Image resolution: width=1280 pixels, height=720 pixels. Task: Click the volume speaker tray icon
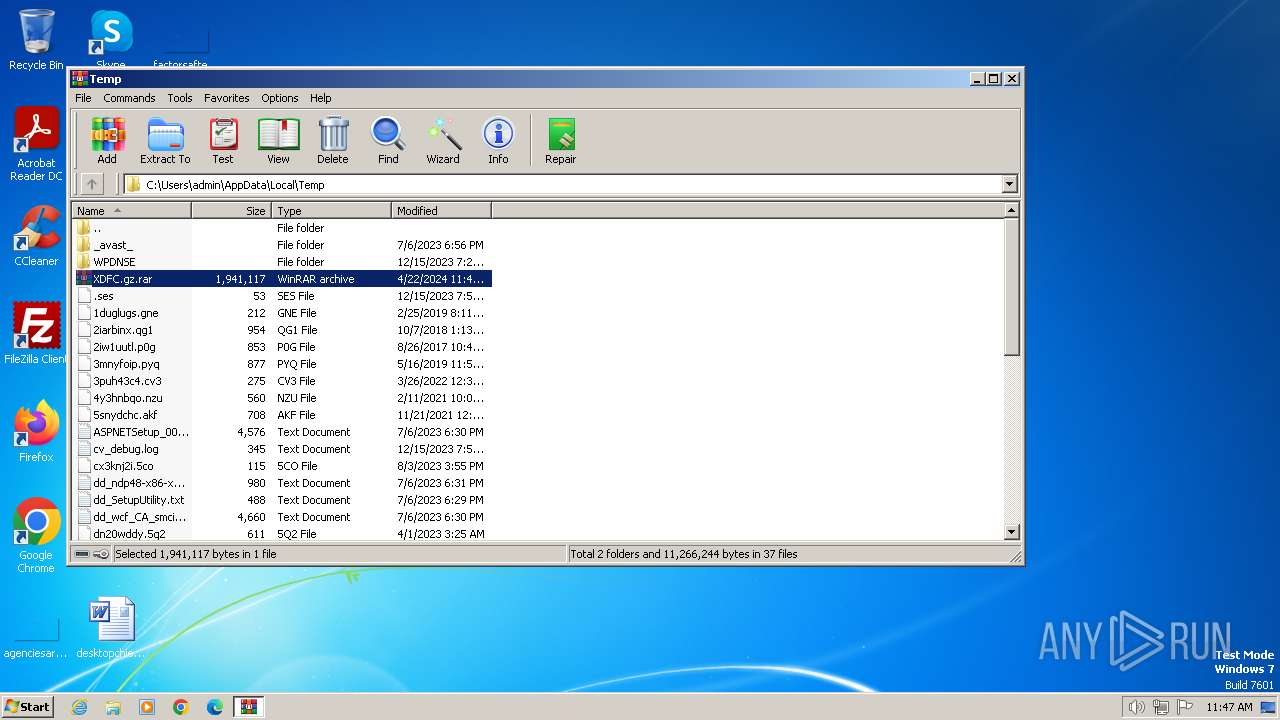click(x=1136, y=707)
